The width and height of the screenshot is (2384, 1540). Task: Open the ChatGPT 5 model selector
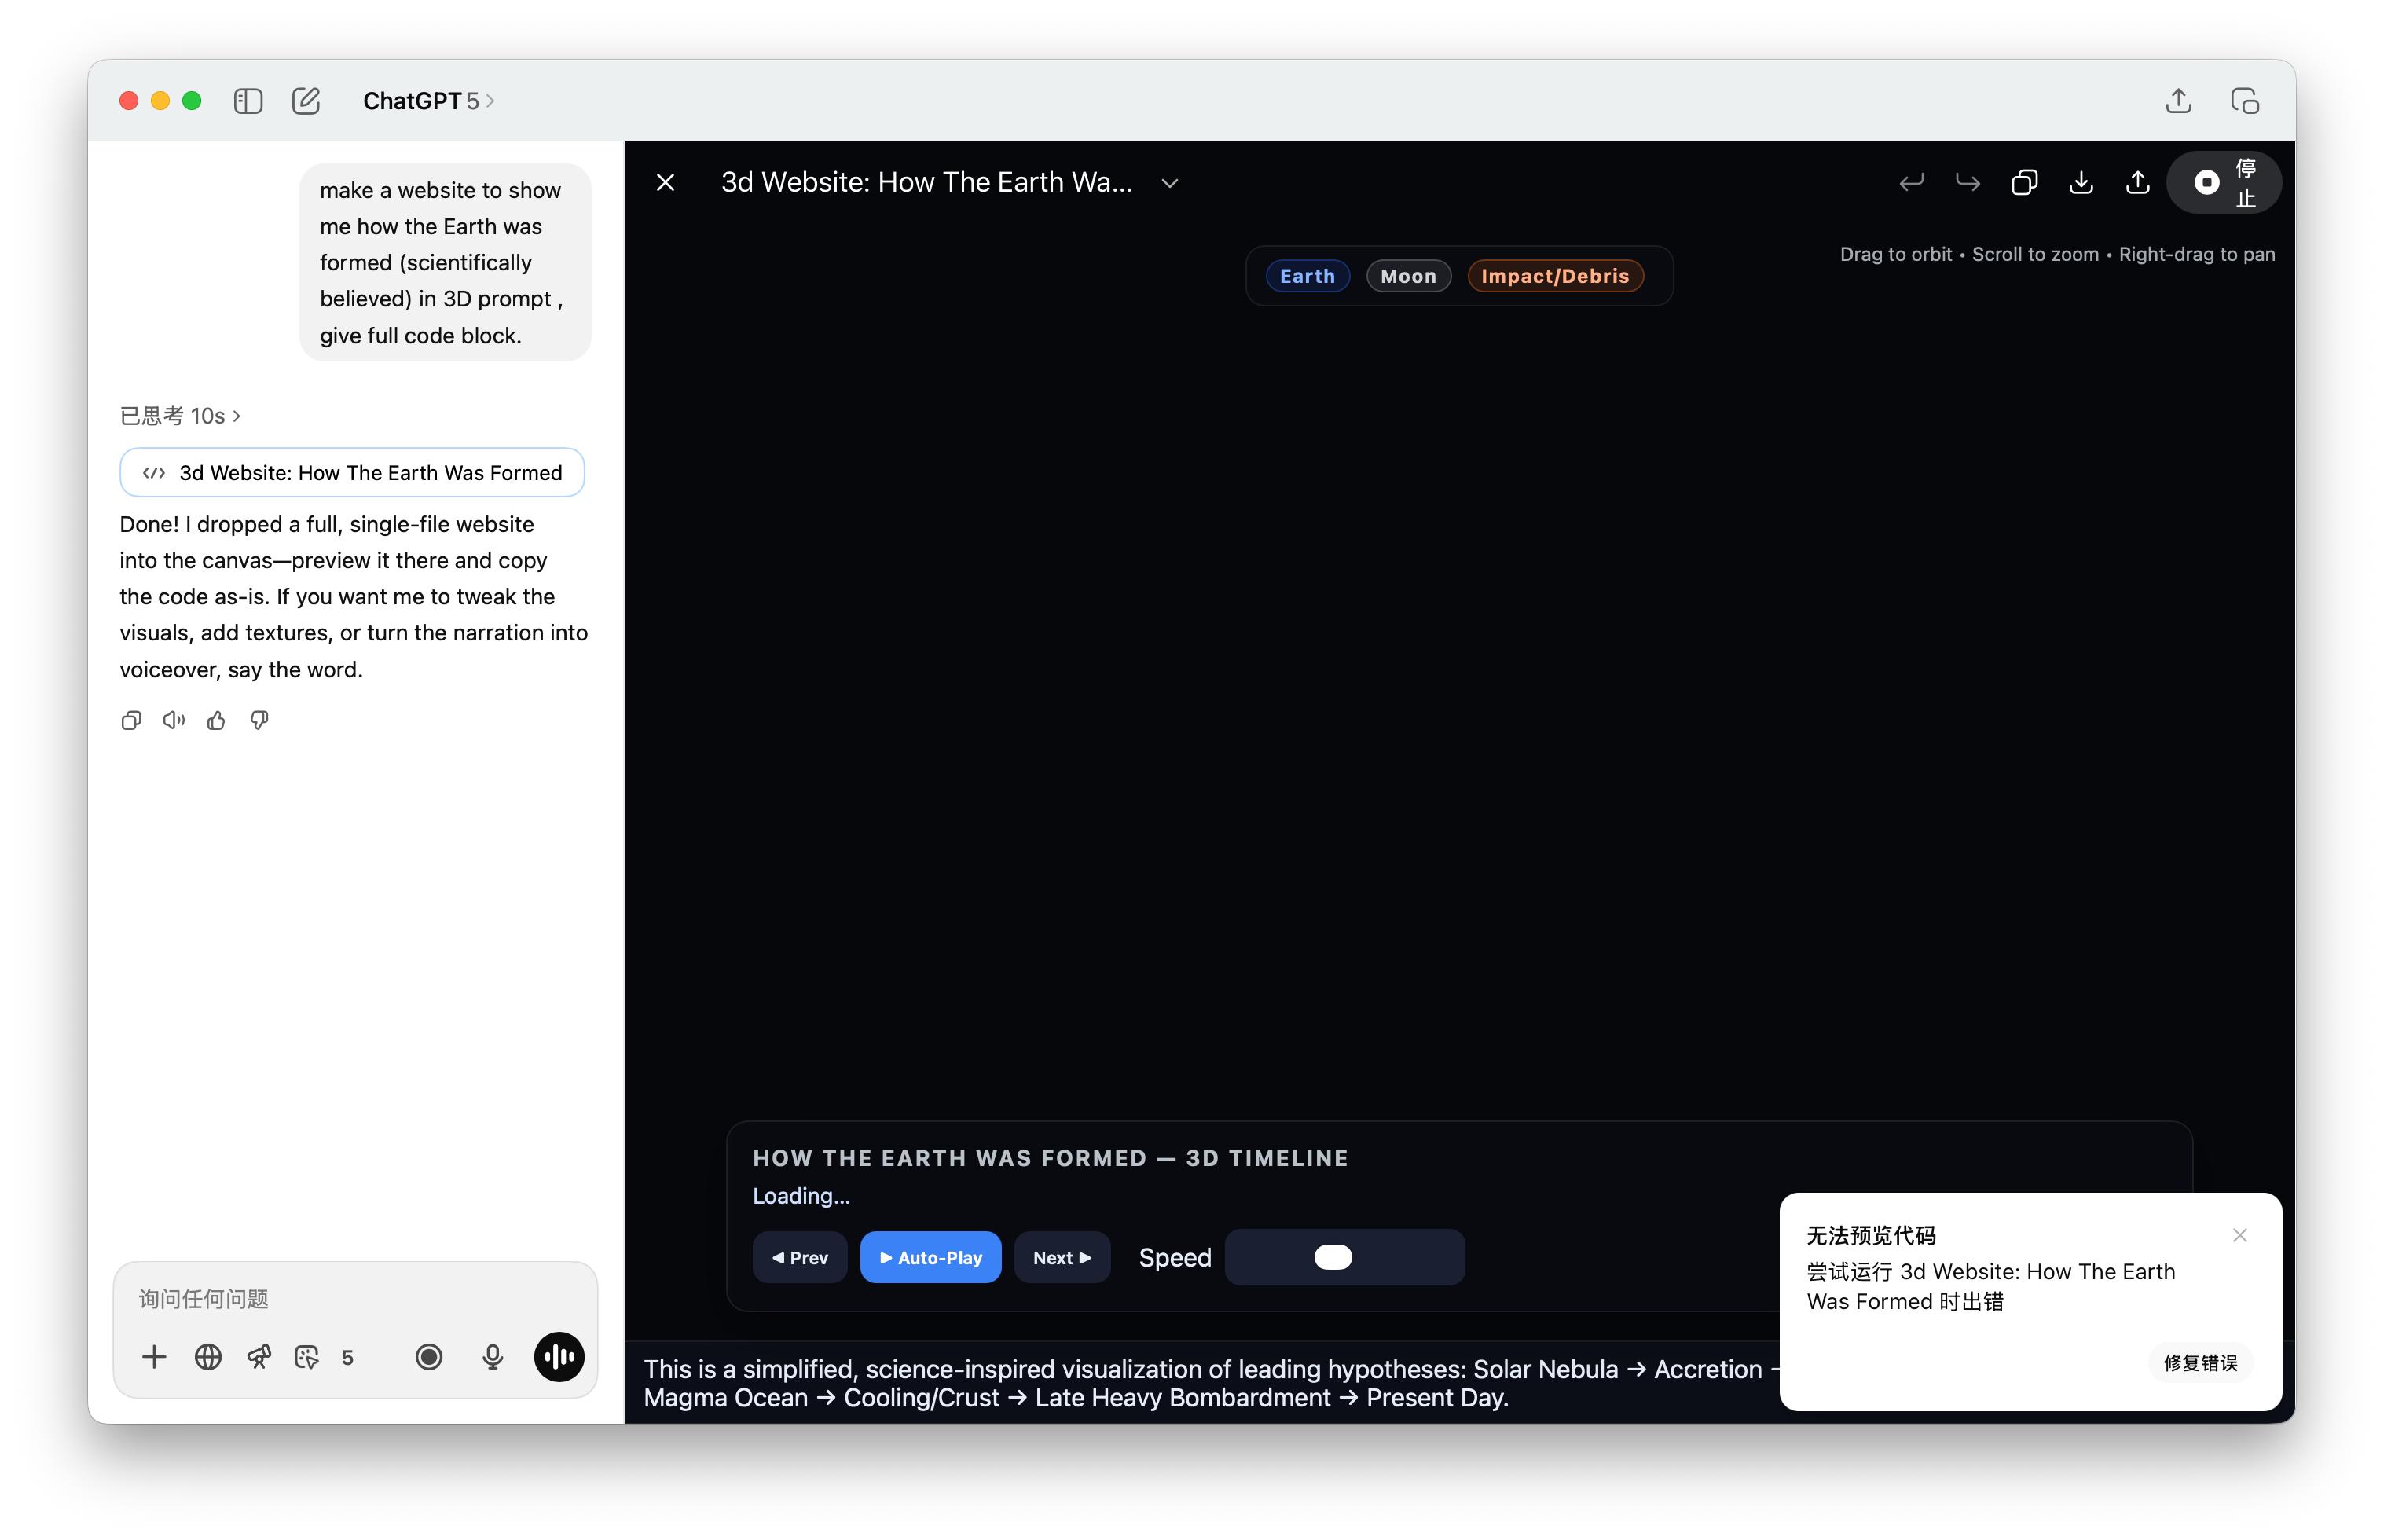(428, 101)
